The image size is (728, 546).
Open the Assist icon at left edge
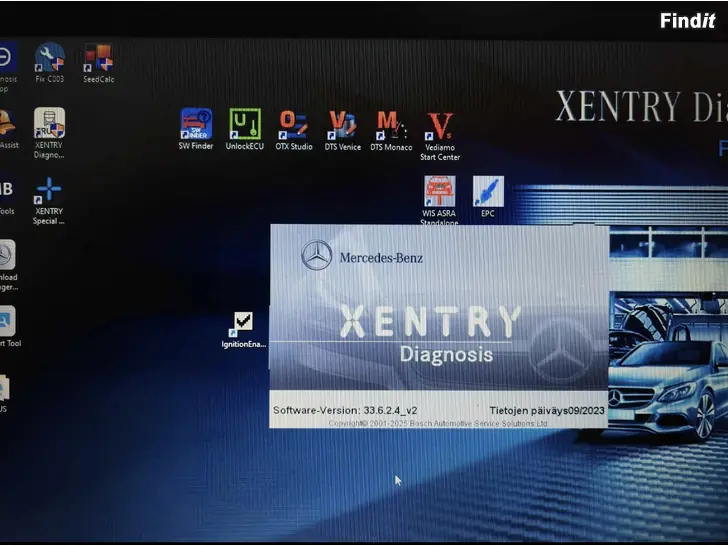point(6,124)
